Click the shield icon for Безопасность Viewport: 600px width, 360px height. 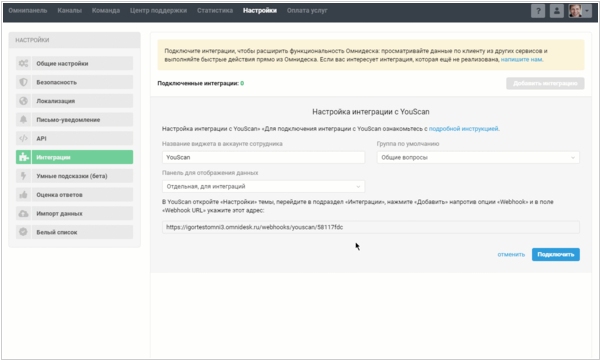24,82
